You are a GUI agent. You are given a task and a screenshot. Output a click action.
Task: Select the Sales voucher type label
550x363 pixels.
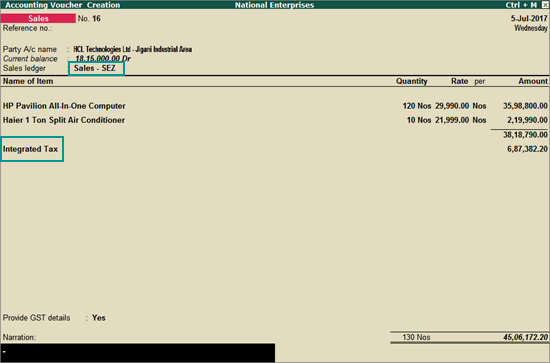pyautogui.click(x=38, y=18)
